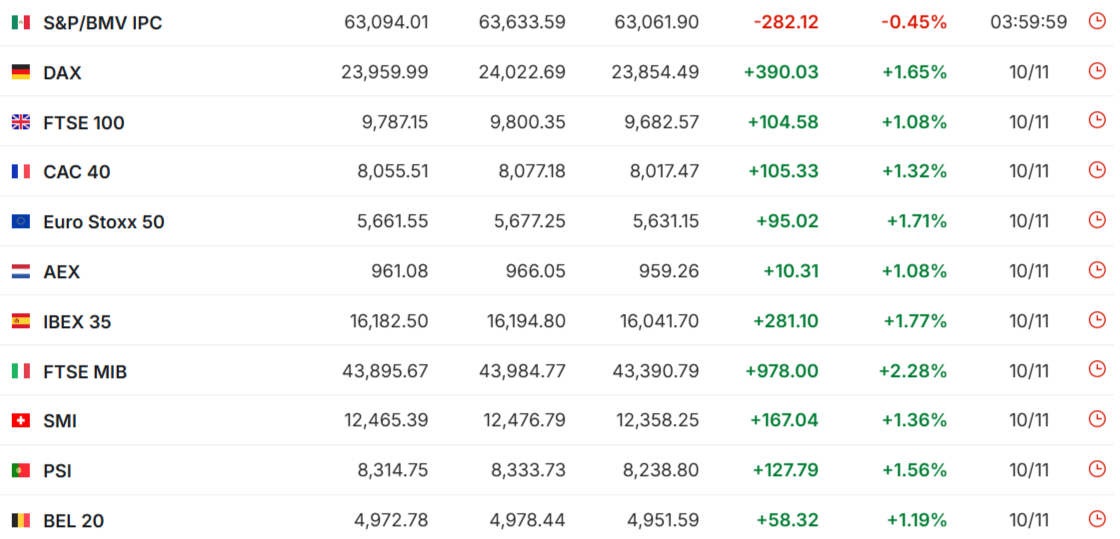Viewport: 1120px width, 539px height.
Task: Open the FTSE MIB index page
Action: [x=85, y=372]
